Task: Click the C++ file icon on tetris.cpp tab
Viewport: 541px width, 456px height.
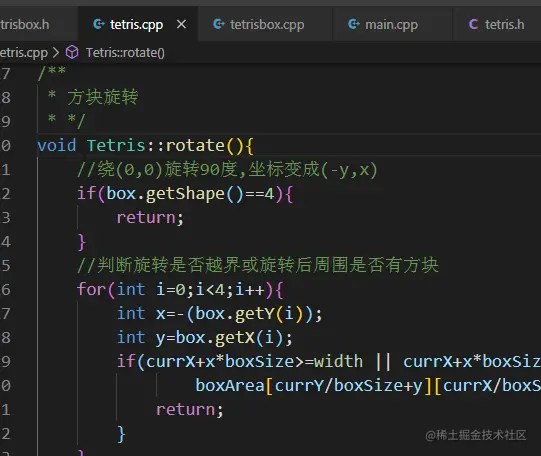Action: click(x=99, y=24)
